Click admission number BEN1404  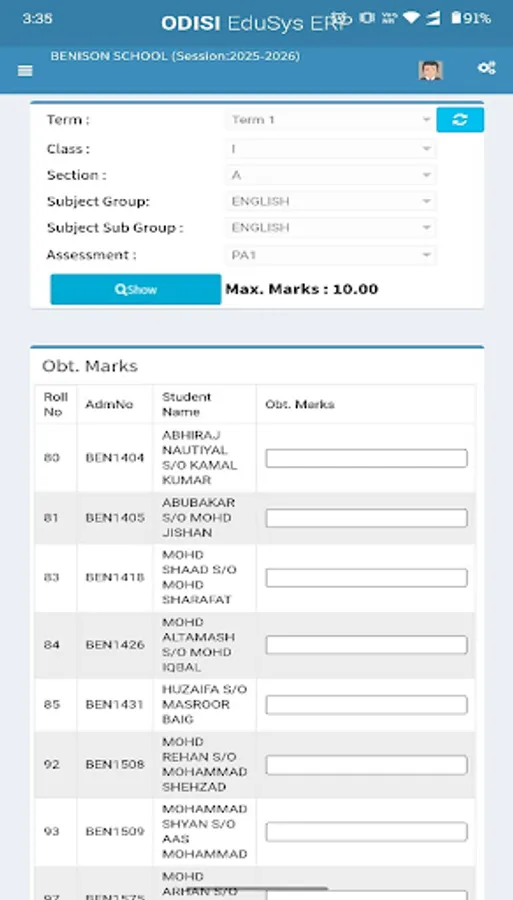[x=115, y=458]
